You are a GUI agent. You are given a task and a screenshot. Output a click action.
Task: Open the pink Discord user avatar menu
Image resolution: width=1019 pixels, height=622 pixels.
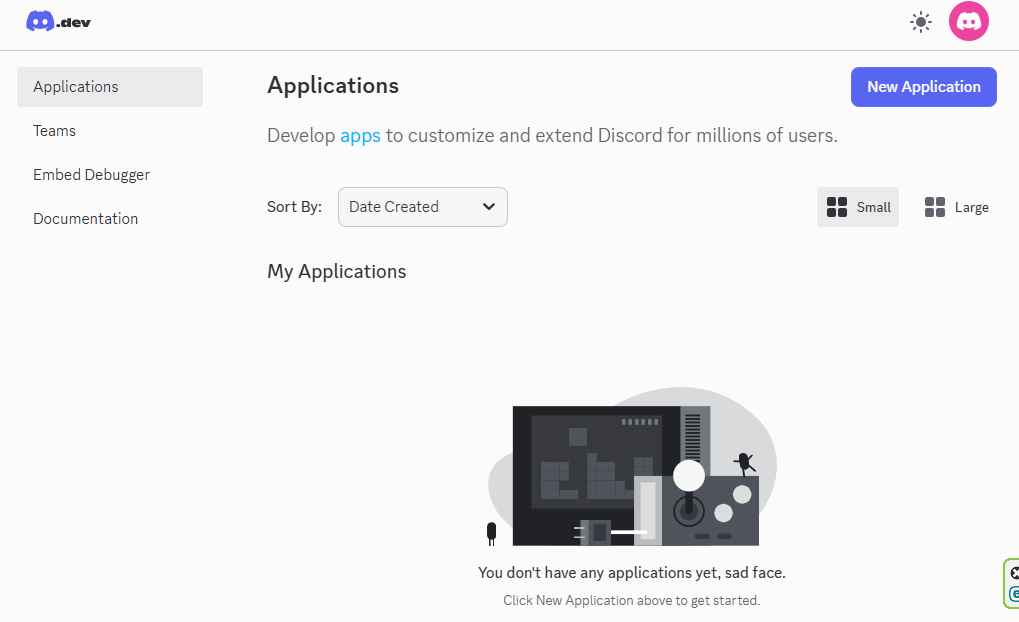968,21
